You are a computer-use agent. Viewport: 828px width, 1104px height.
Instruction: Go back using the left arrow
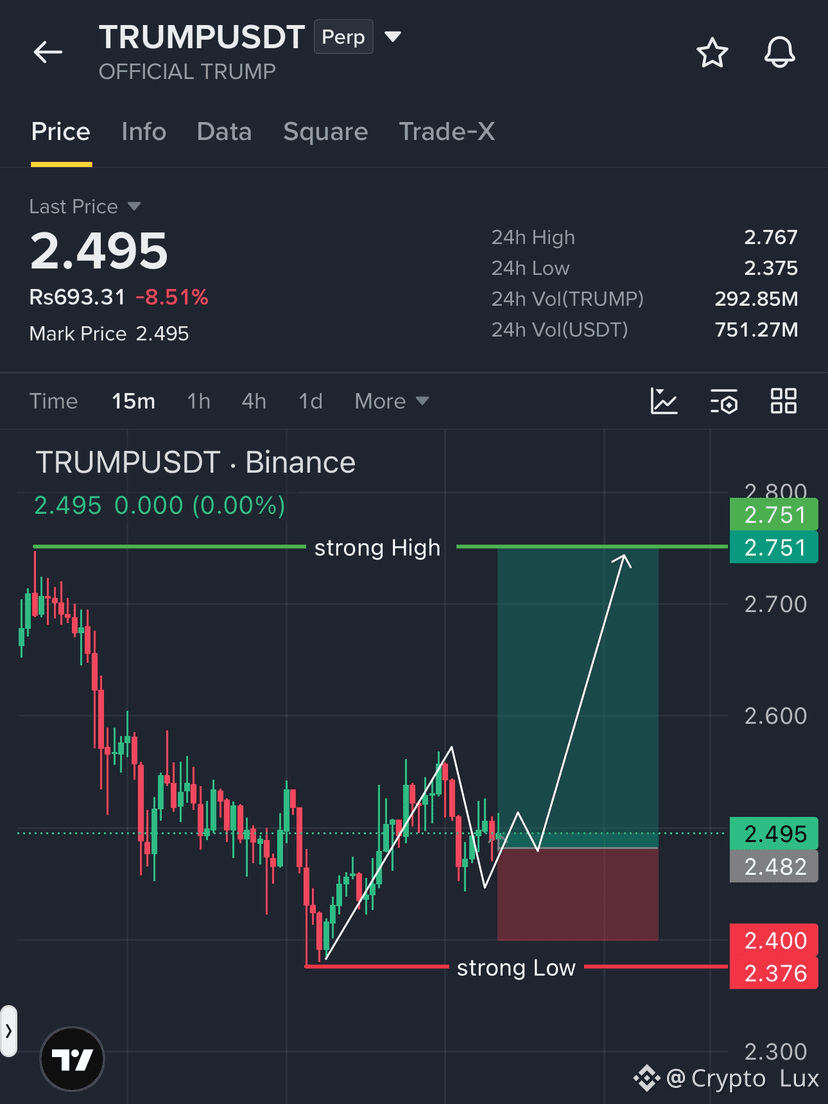48,52
